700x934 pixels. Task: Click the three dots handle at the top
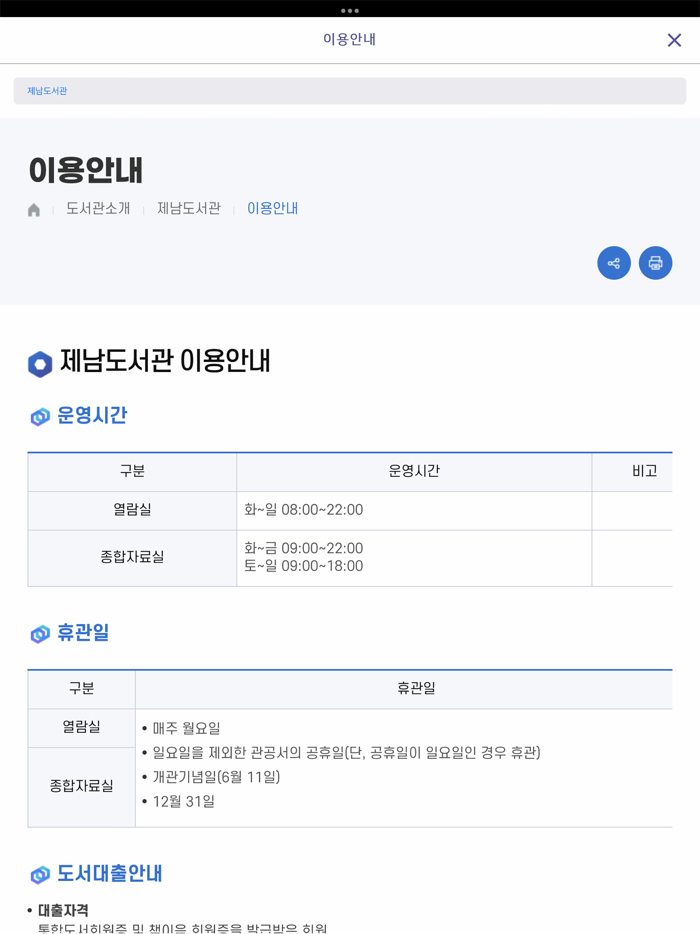click(x=350, y=11)
